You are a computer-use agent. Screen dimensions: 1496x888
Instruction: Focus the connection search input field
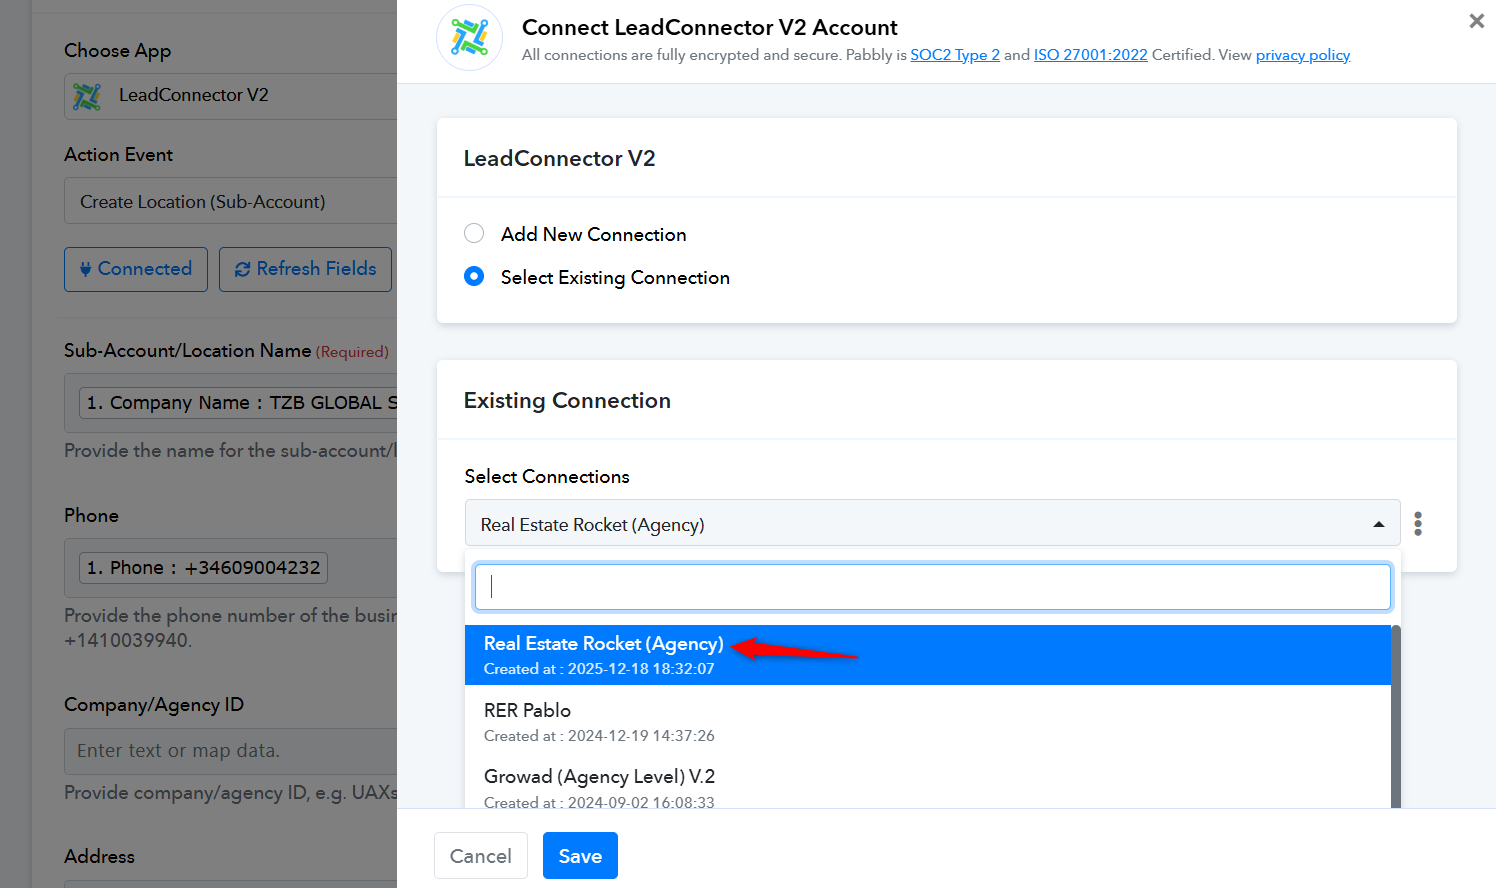[932, 587]
